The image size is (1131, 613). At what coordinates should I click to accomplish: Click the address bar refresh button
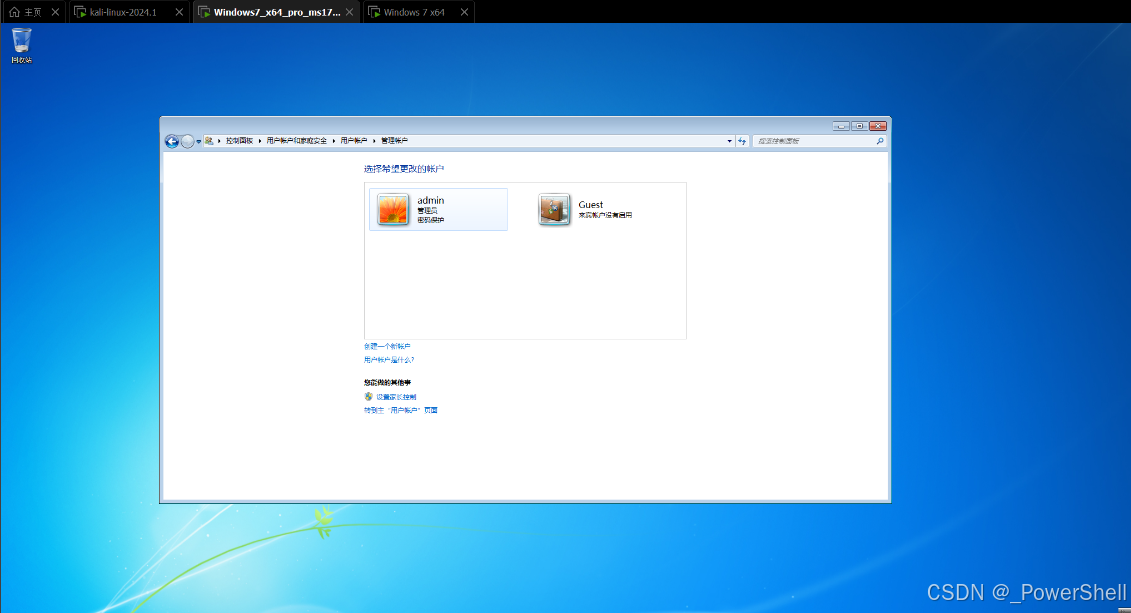[741, 141]
